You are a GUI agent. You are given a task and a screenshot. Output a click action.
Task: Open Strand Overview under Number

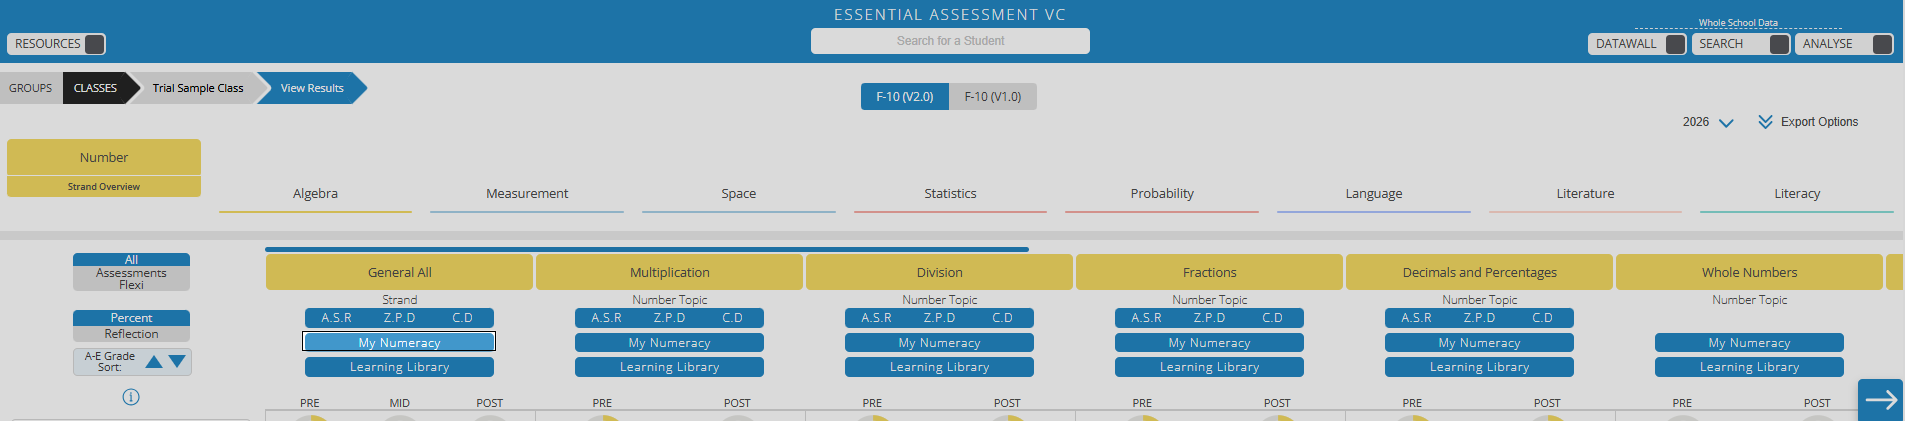point(104,187)
